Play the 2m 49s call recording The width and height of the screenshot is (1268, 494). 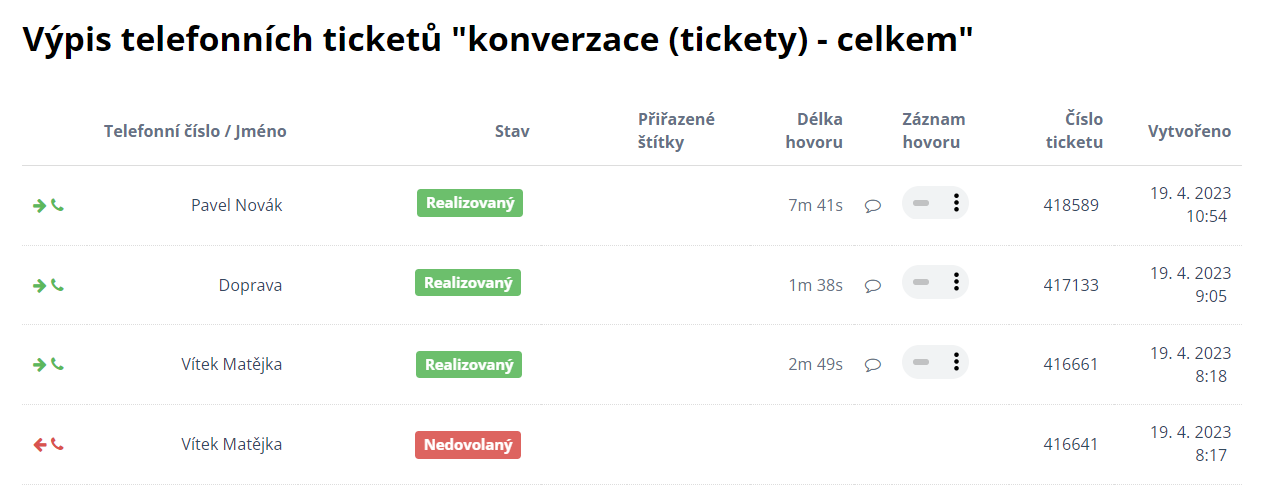pyautogui.click(x=921, y=361)
